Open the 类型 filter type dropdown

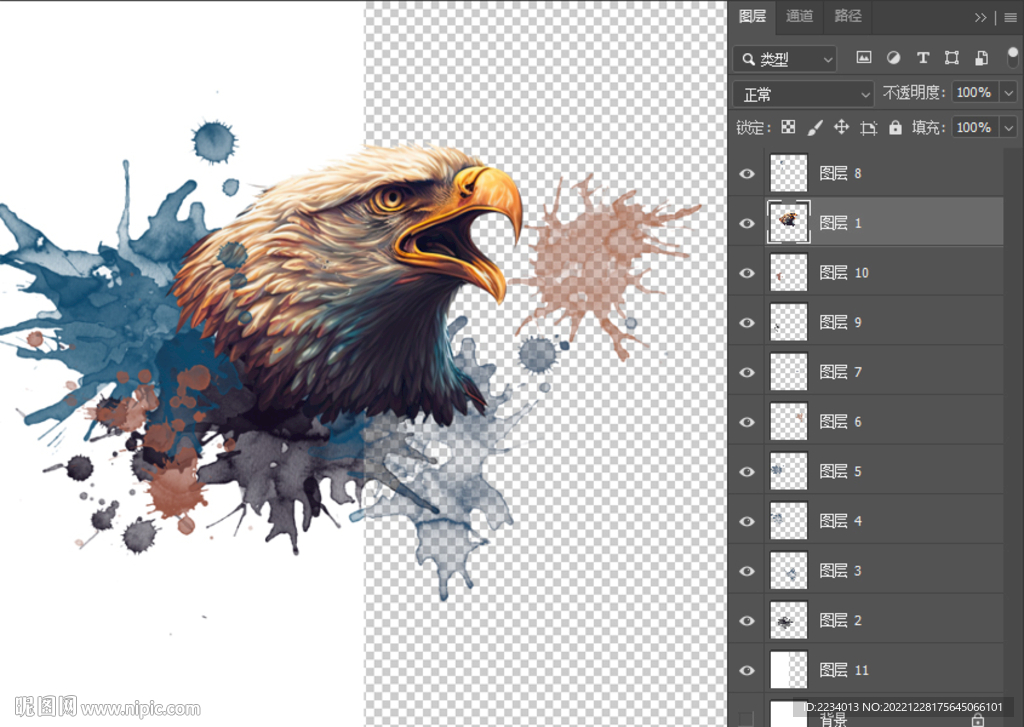pos(785,59)
